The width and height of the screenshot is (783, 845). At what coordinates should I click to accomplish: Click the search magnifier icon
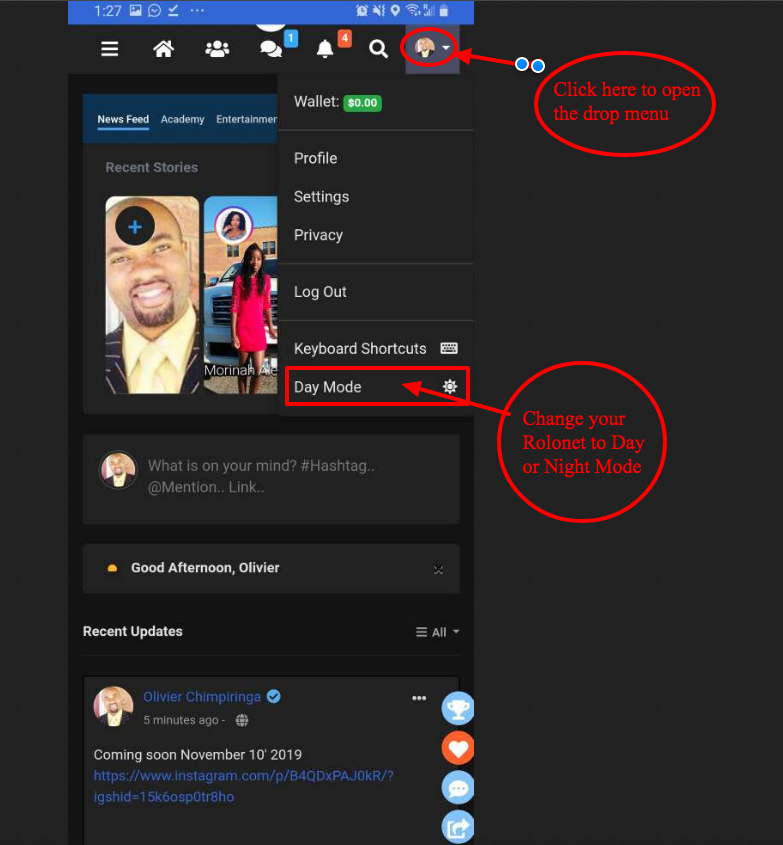[378, 49]
